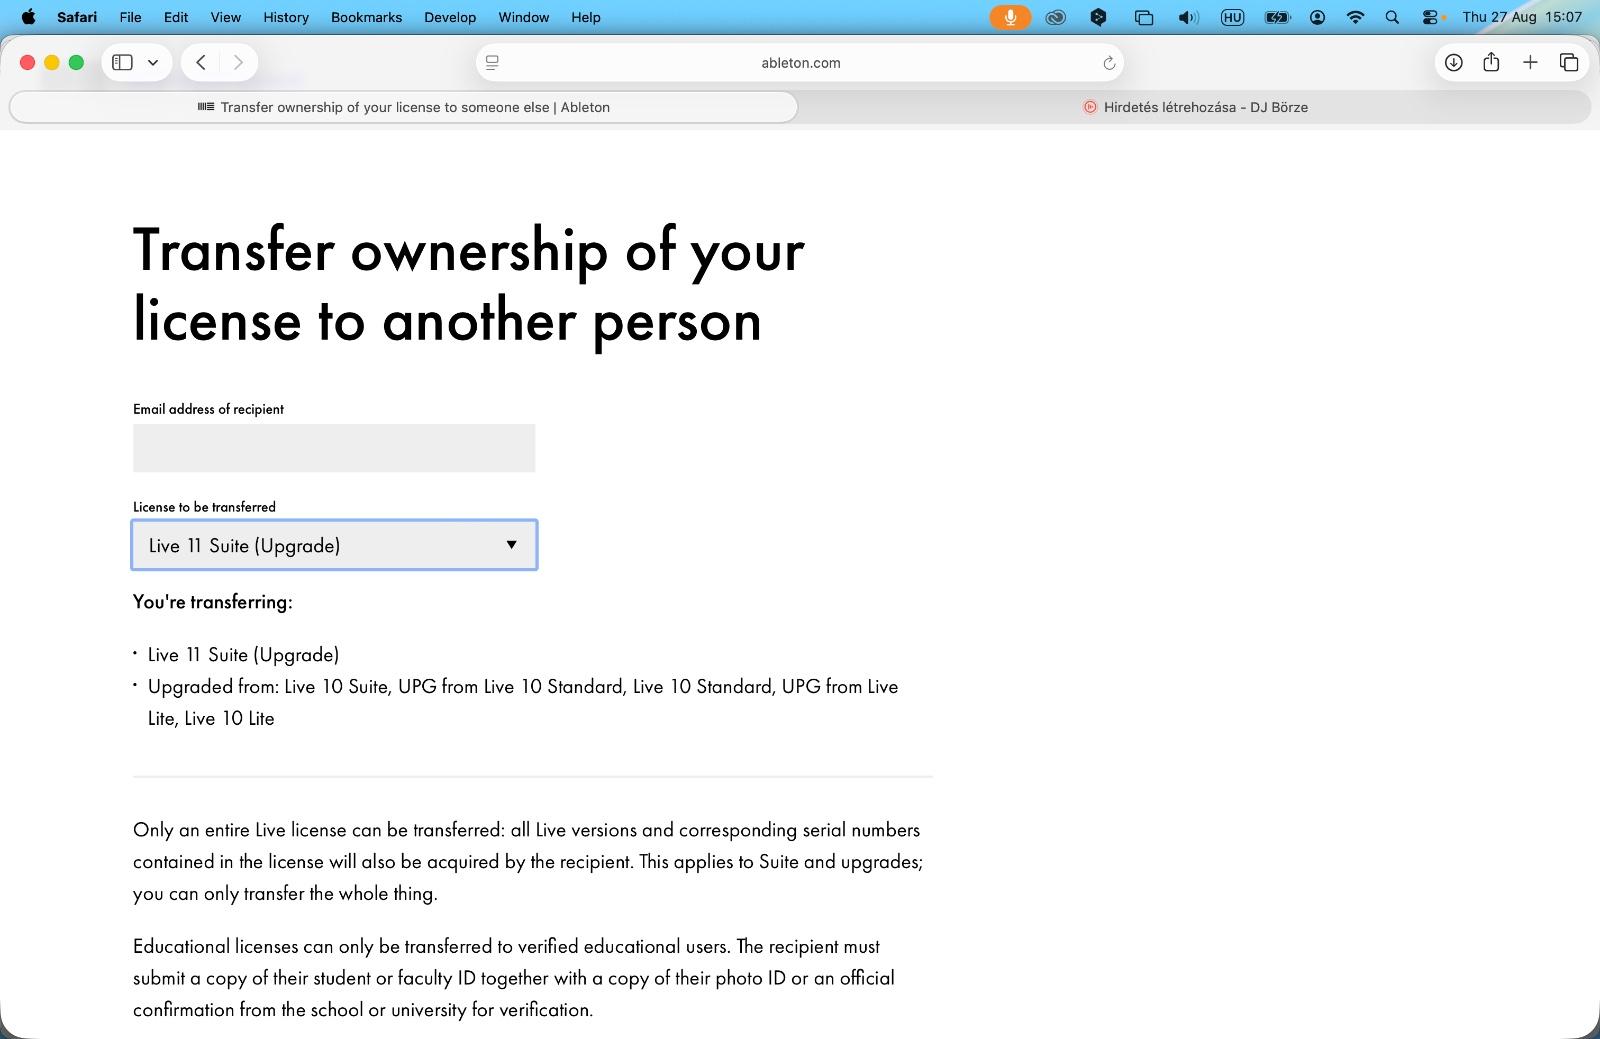Click the 'Only an entire Live license' paragraph
The height and width of the screenshot is (1039, 1600).
[528, 862]
